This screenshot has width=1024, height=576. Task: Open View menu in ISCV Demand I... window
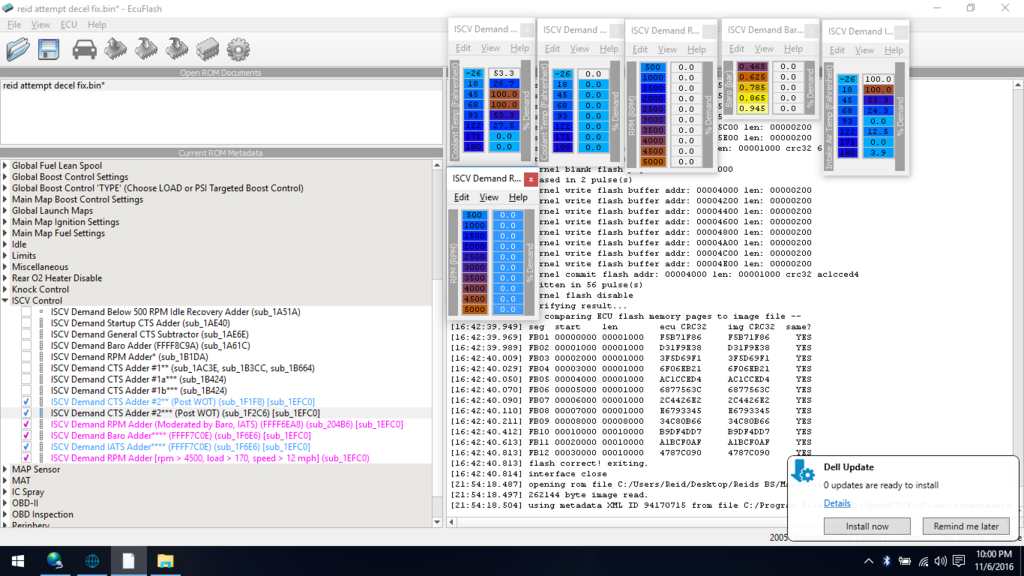point(864,50)
